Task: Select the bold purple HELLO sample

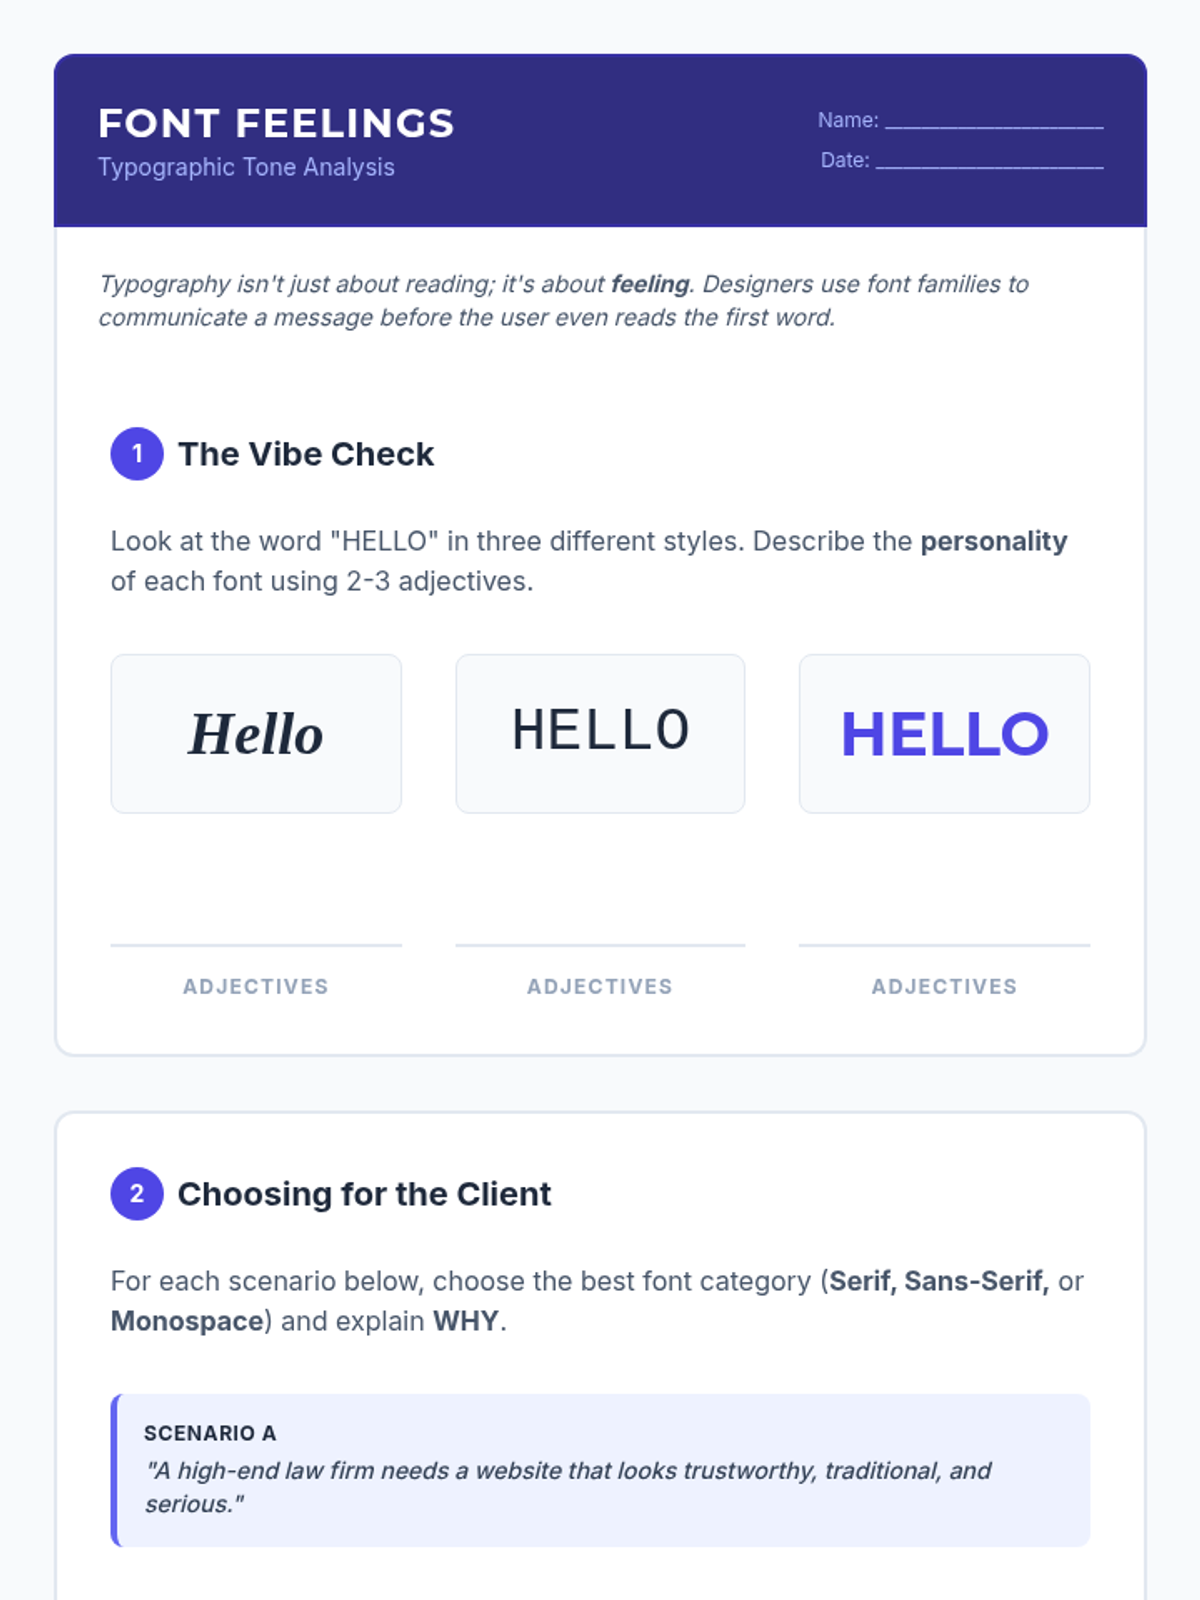Action: 944,734
